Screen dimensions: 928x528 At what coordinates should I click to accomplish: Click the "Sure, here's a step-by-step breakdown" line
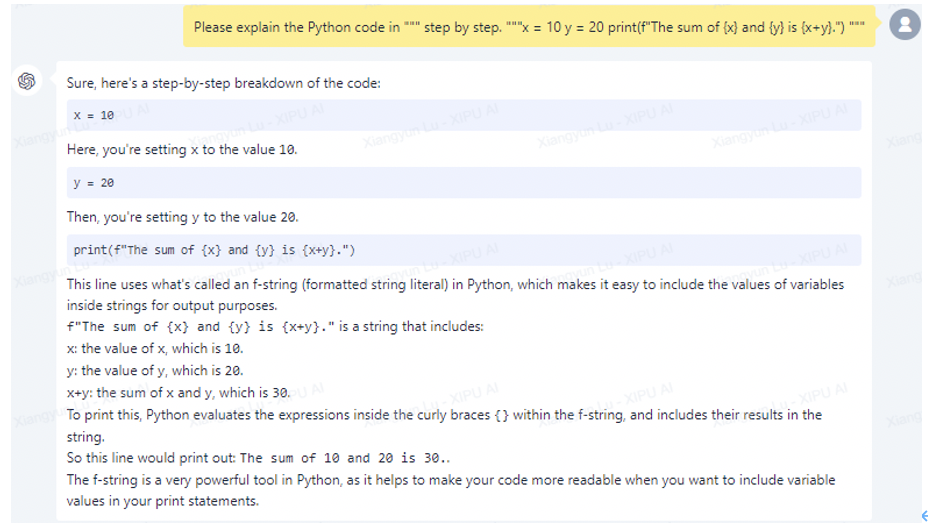point(224,83)
